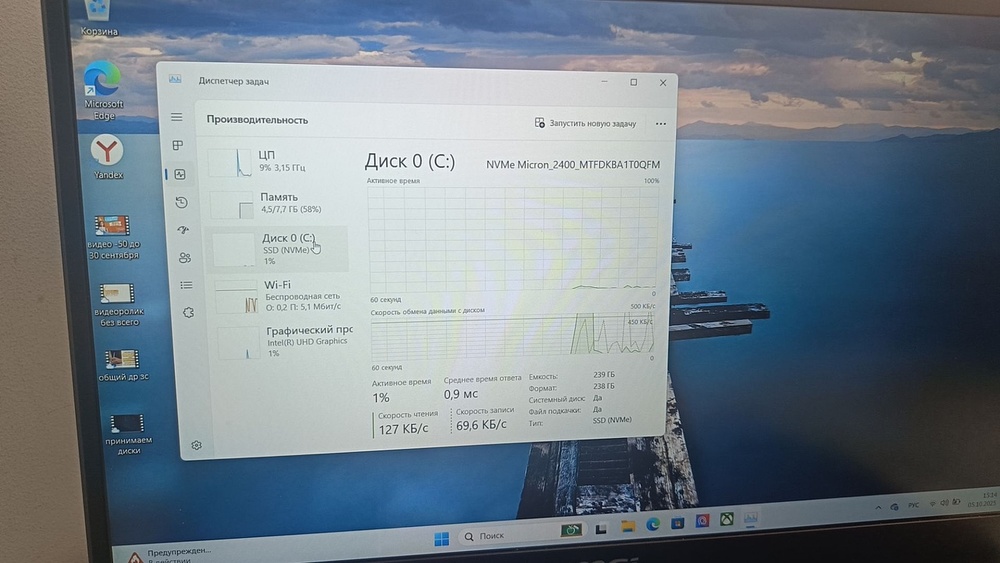Open File Explorer from the taskbar
The image size is (1000, 563).
click(627, 526)
